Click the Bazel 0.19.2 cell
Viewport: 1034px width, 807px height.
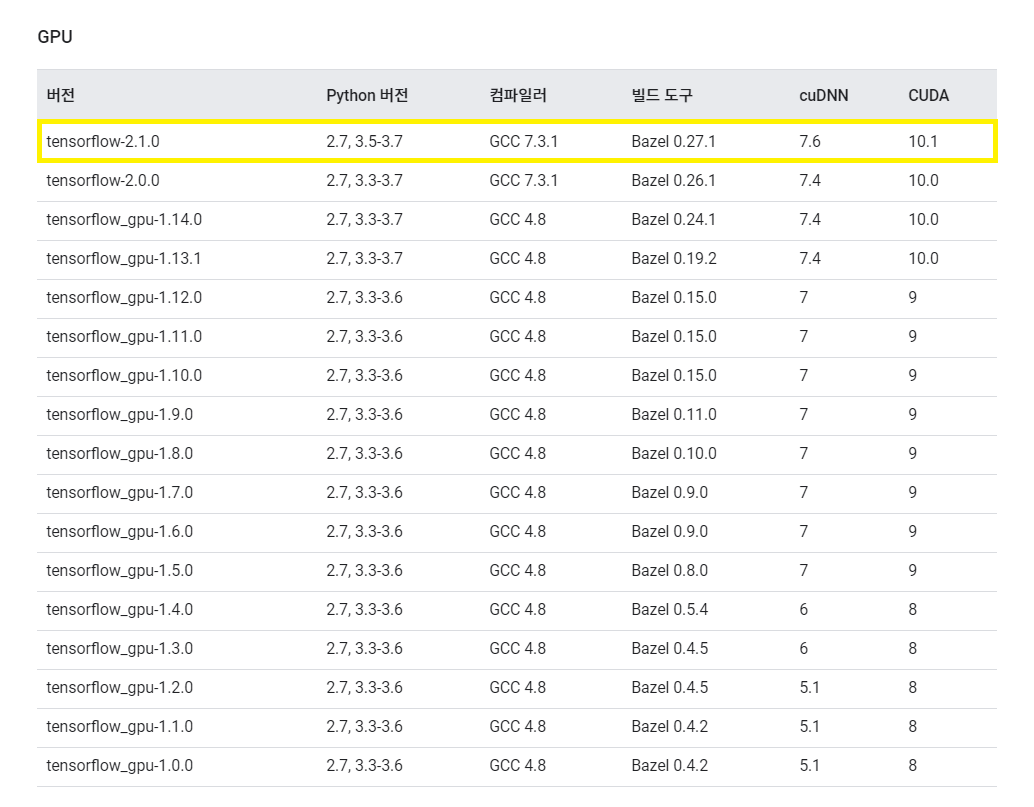coord(674,258)
